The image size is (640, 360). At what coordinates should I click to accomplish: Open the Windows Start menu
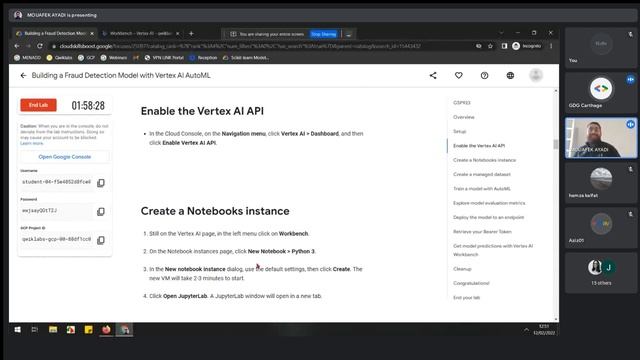coord(18,330)
